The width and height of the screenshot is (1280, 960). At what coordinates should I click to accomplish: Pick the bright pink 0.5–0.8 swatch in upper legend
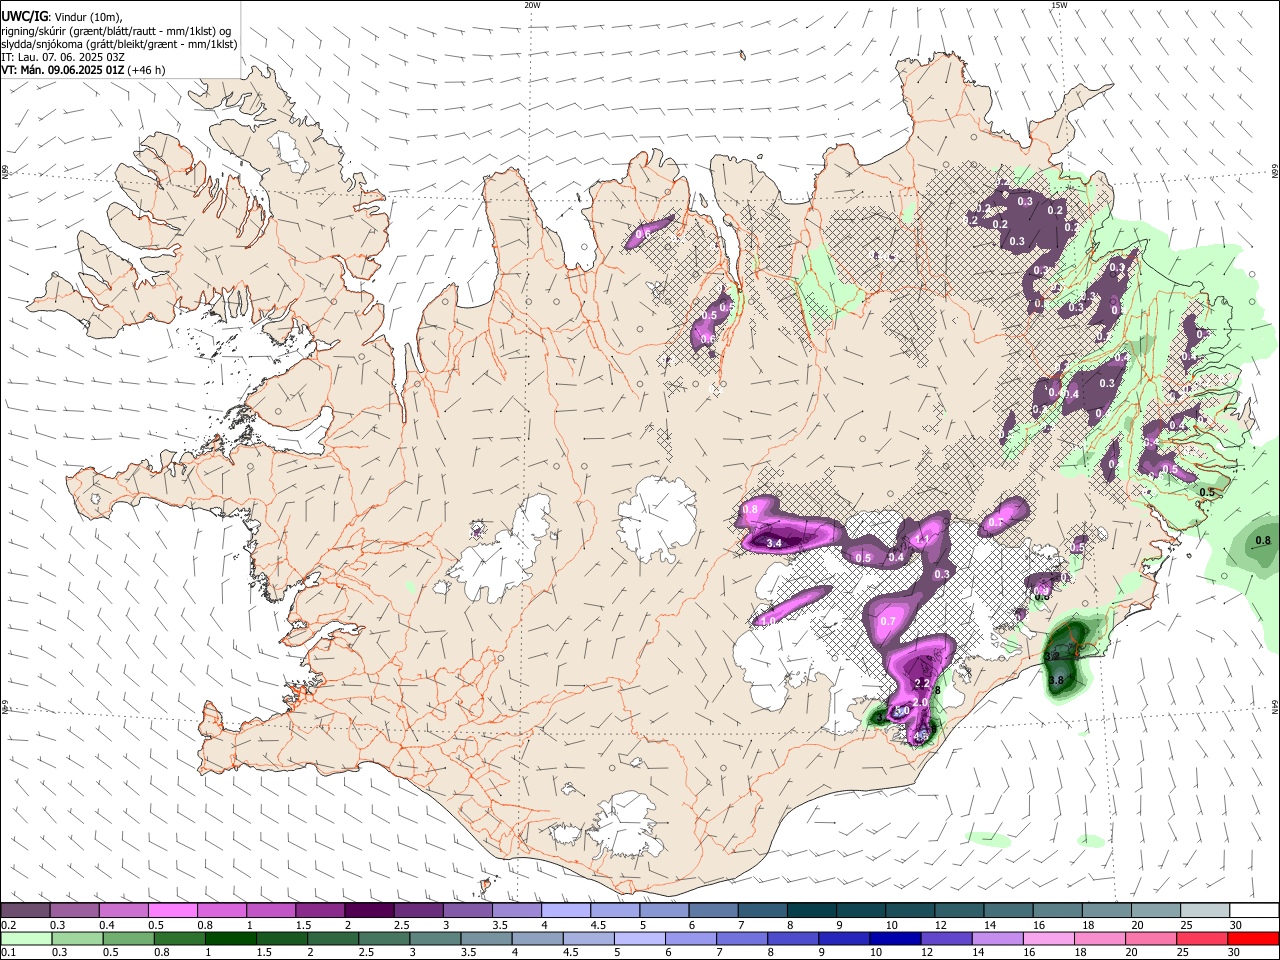coord(172,911)
